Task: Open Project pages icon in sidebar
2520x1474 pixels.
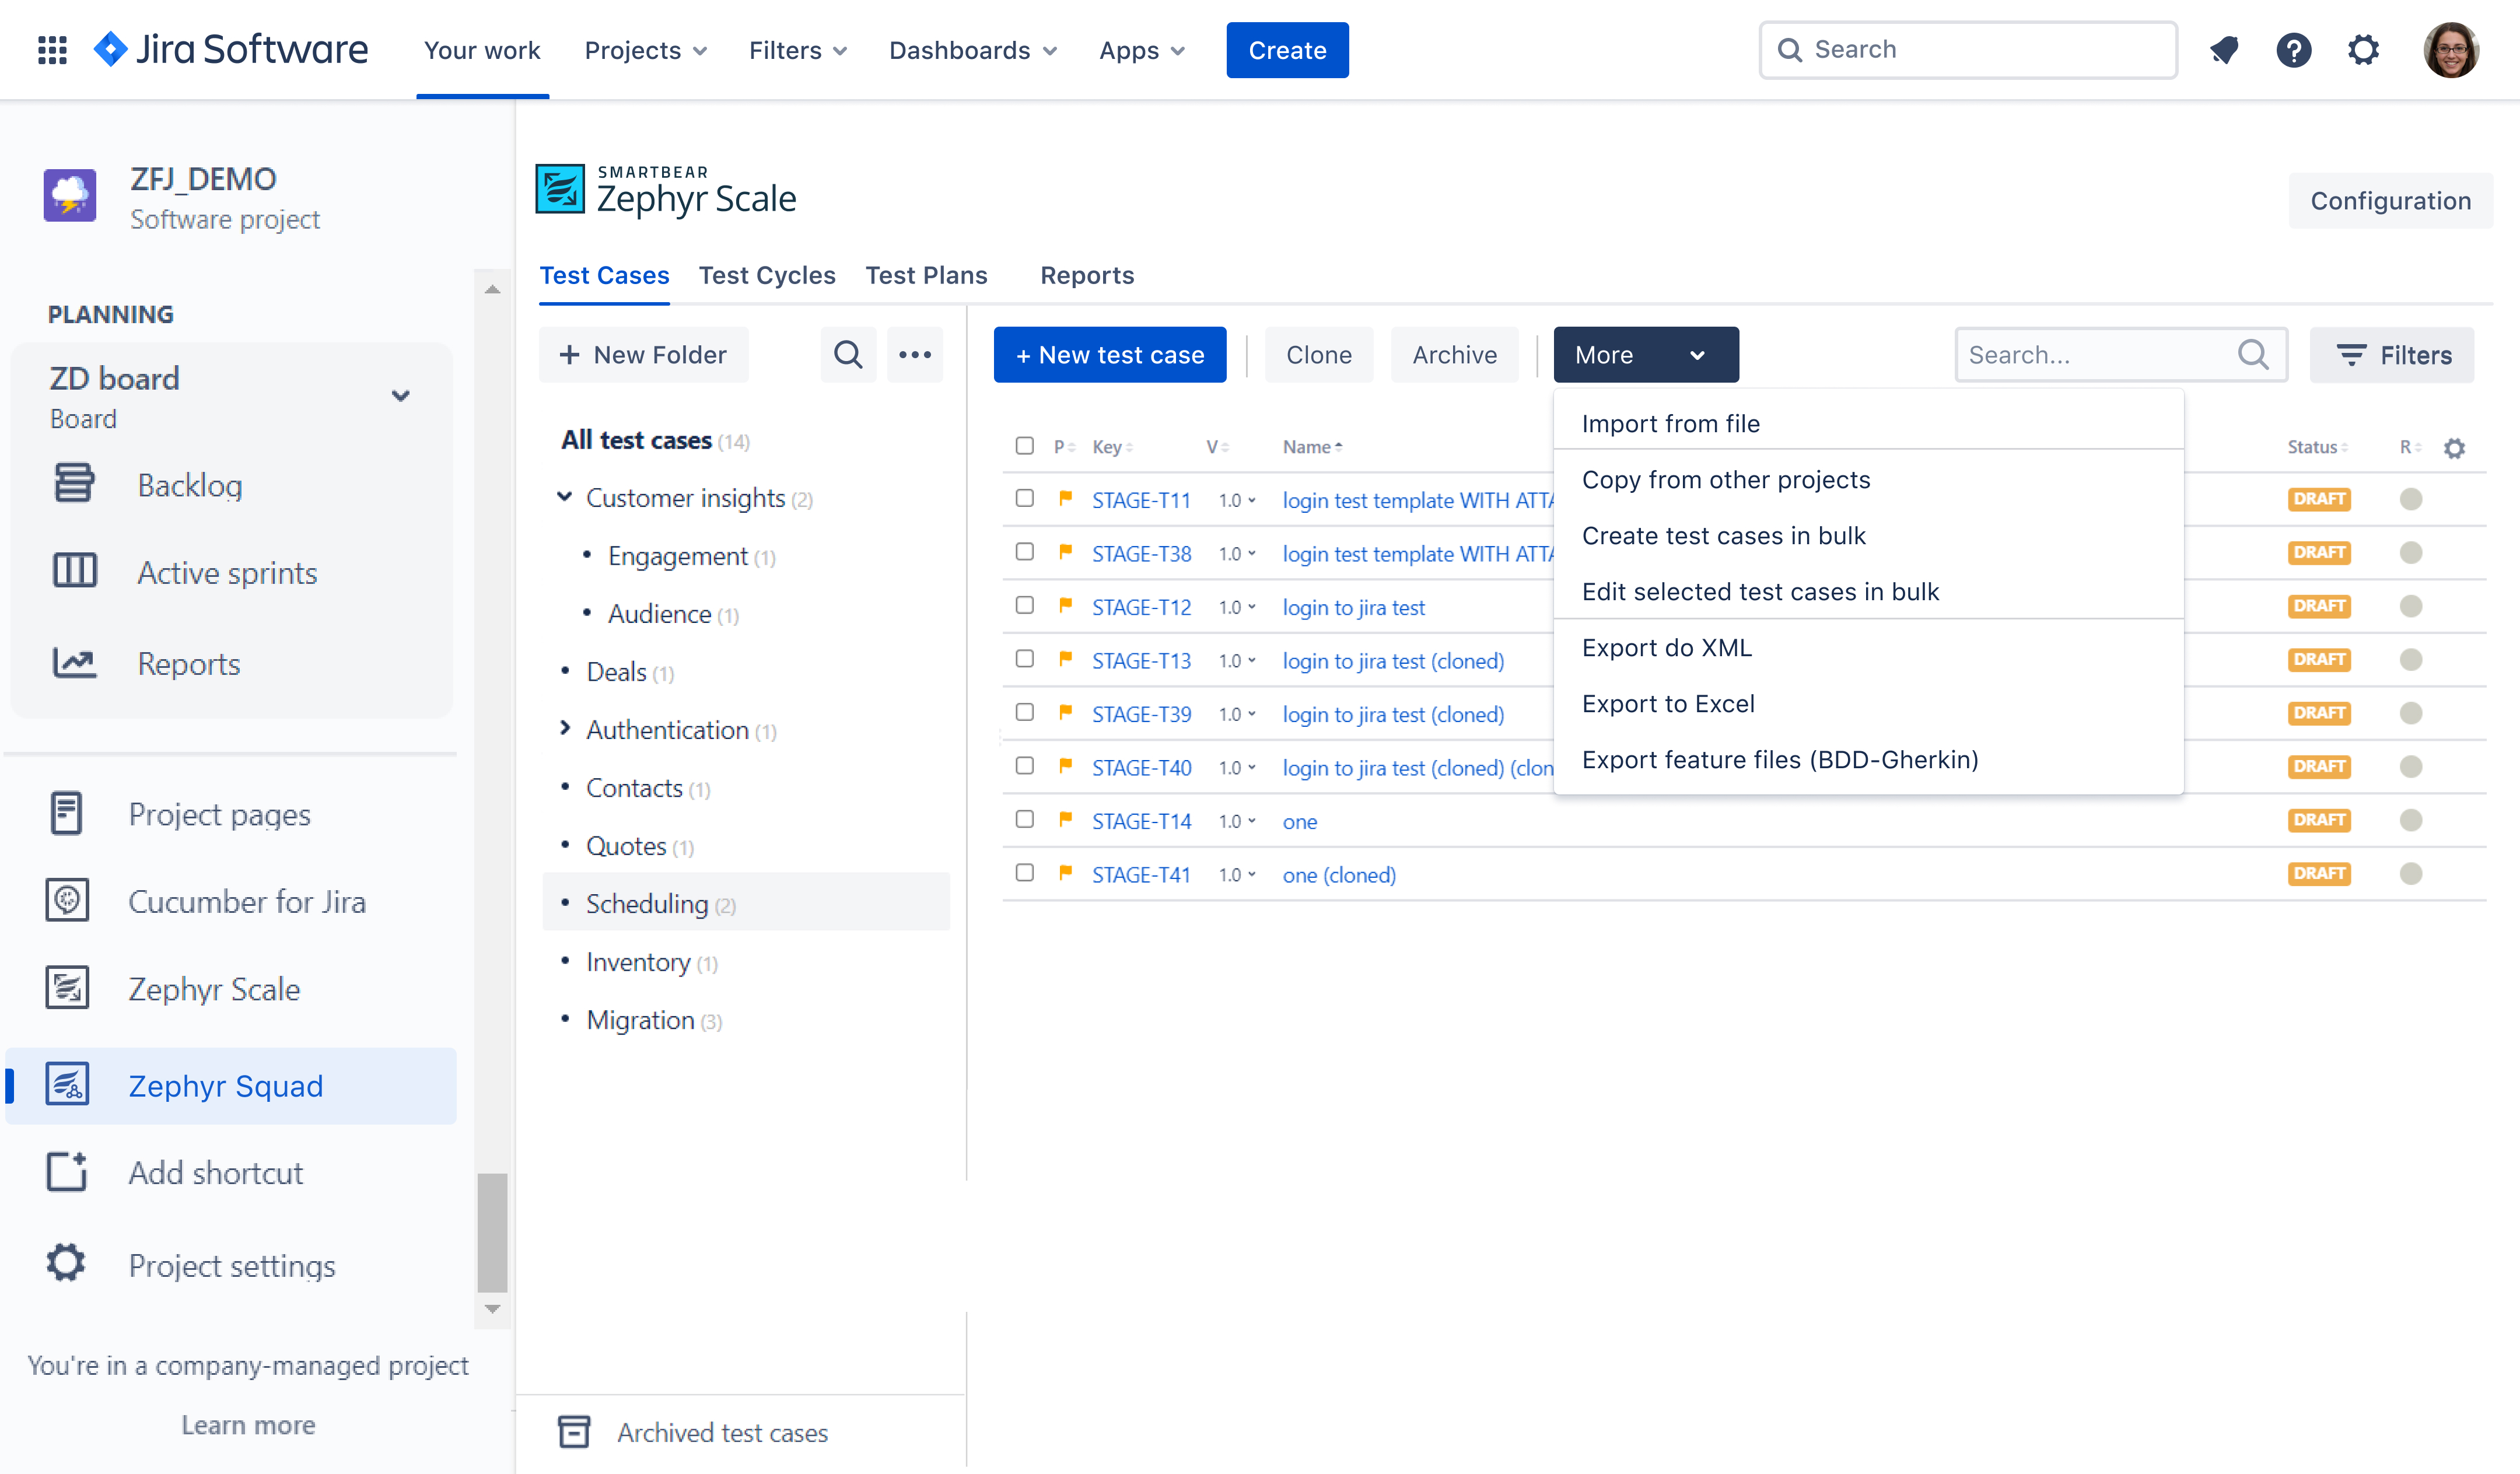Action: 67,814
